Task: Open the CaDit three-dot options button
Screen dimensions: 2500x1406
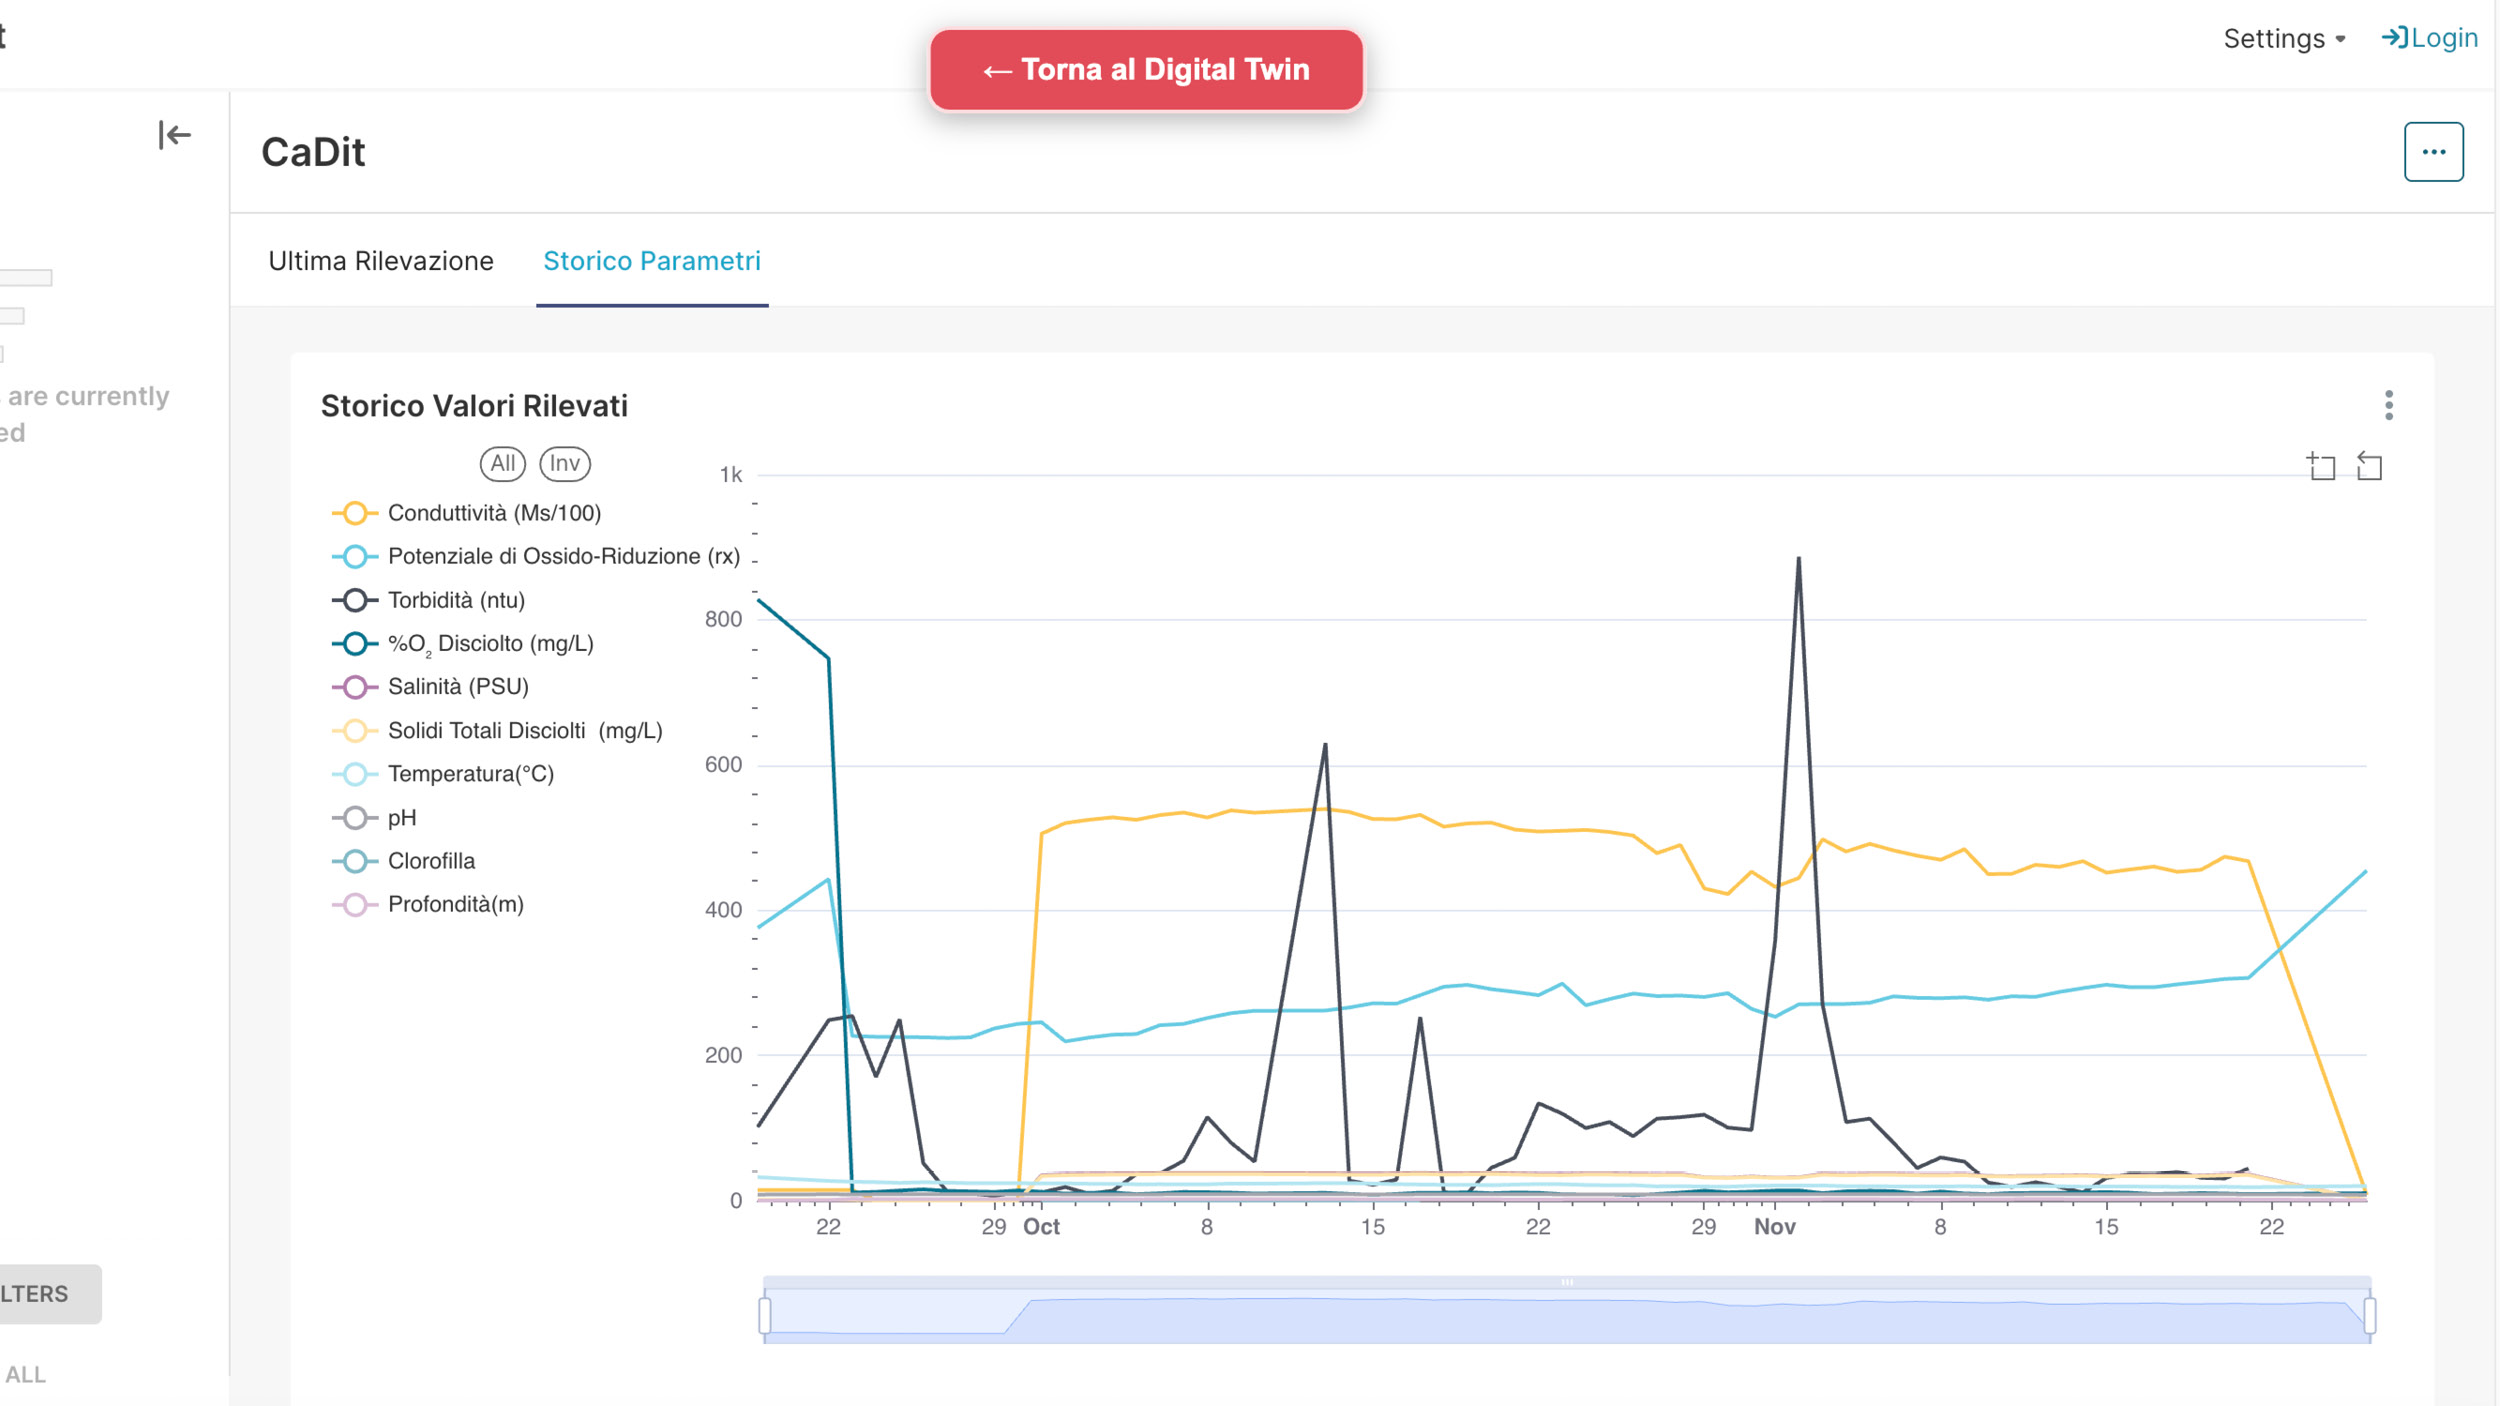Action: coord(2433,152)
